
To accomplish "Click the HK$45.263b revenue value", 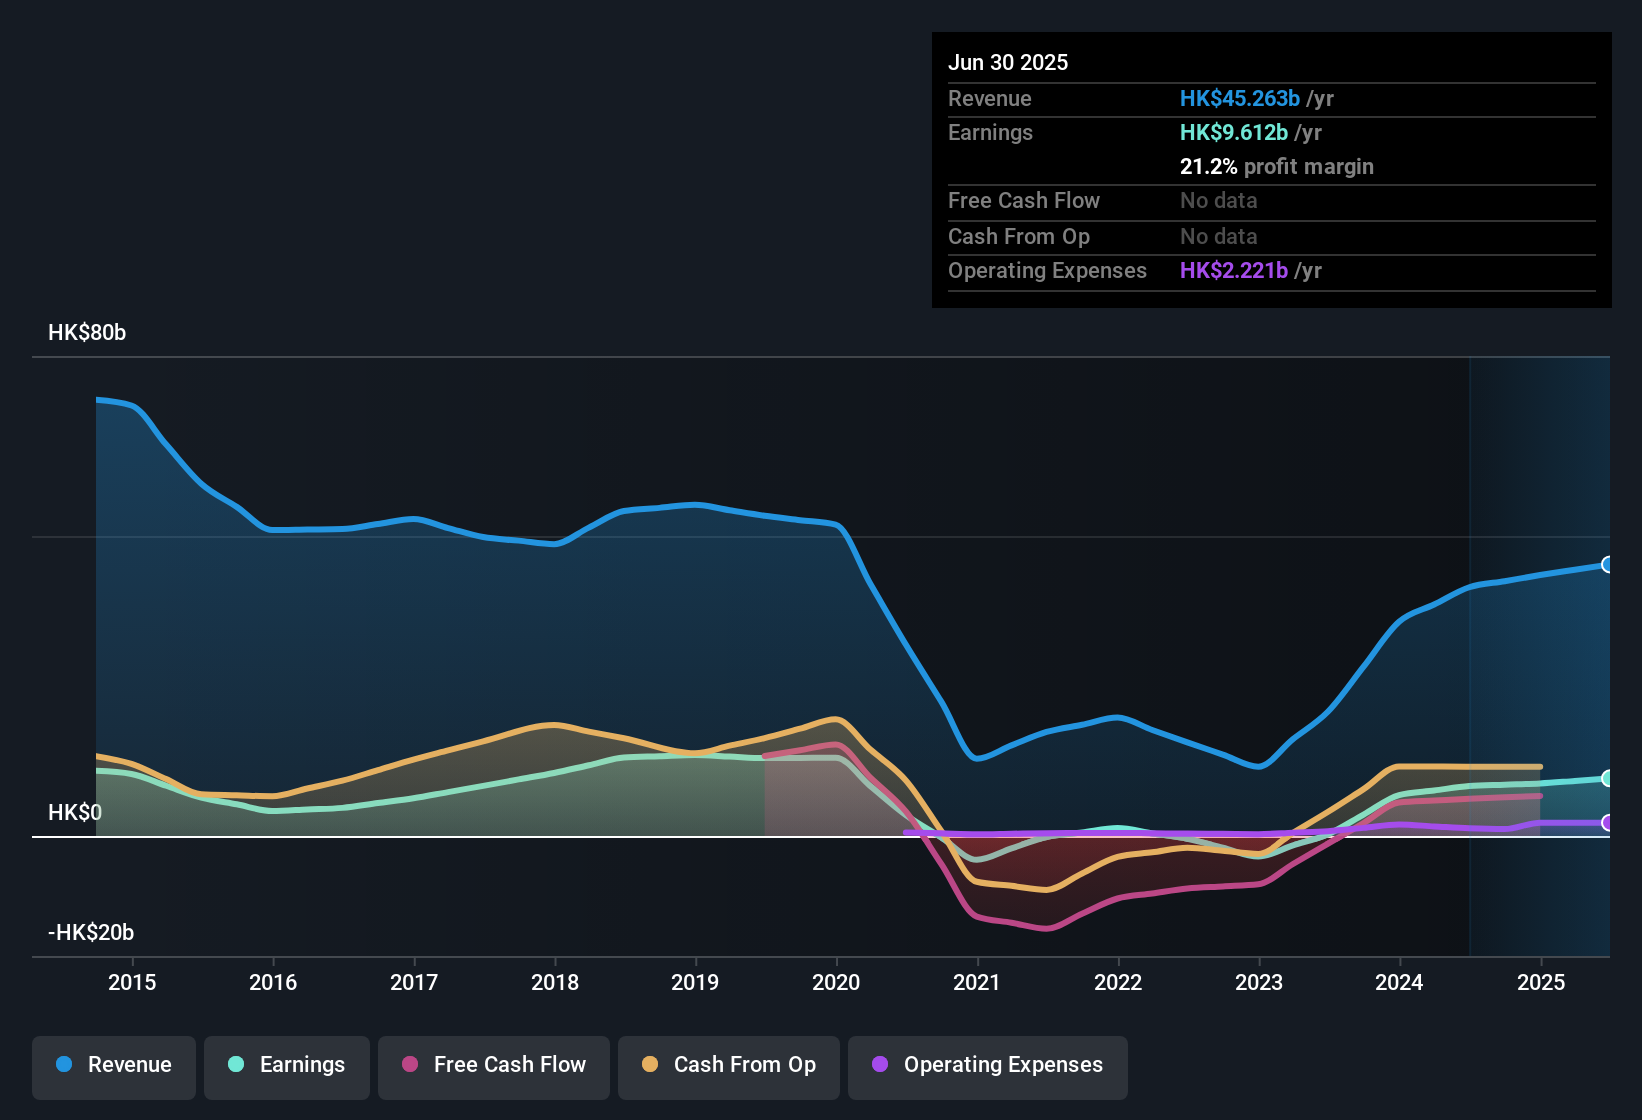I will 1240,98.
